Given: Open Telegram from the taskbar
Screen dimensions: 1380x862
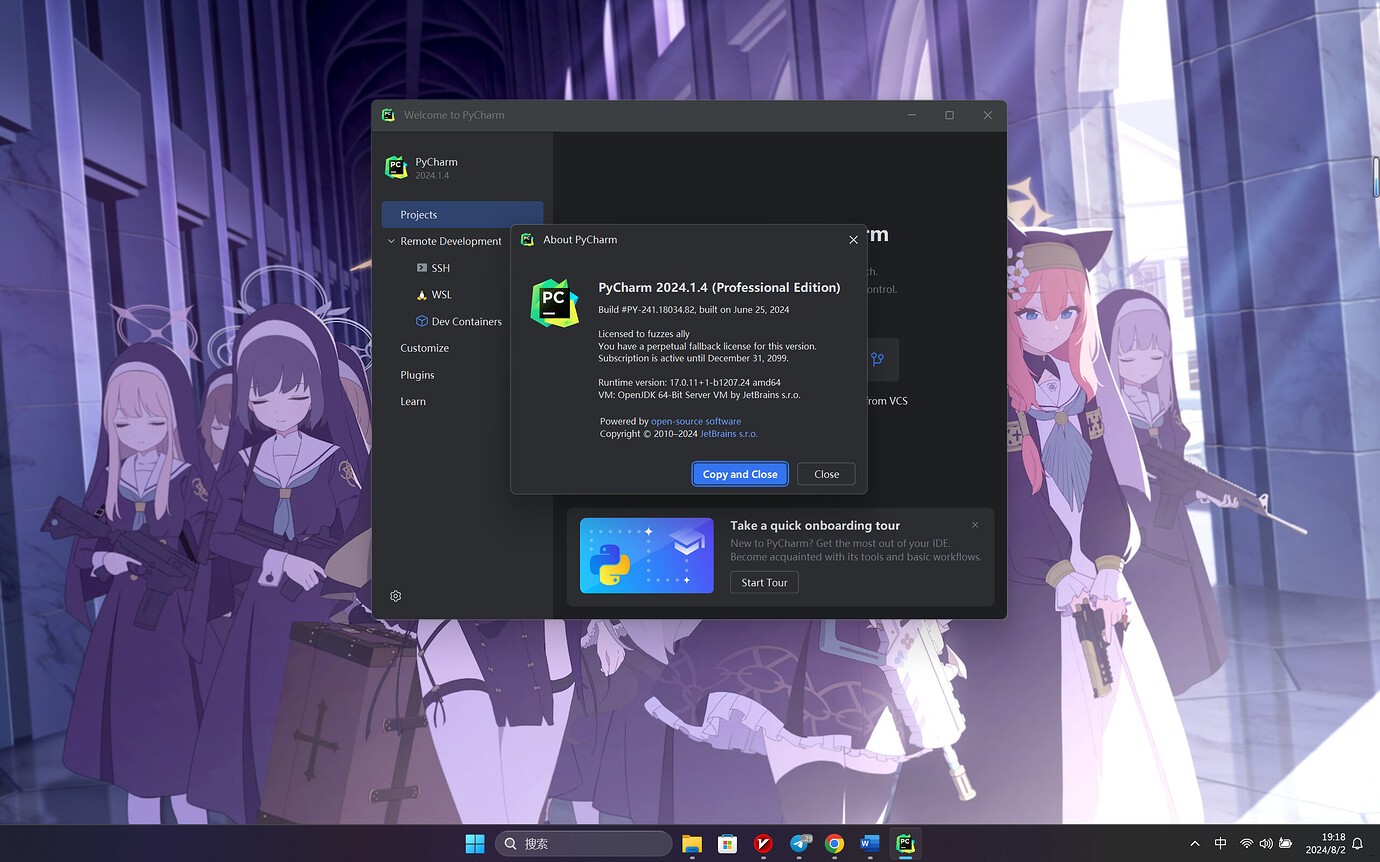Looking at the screenshot, I should 800,844.
